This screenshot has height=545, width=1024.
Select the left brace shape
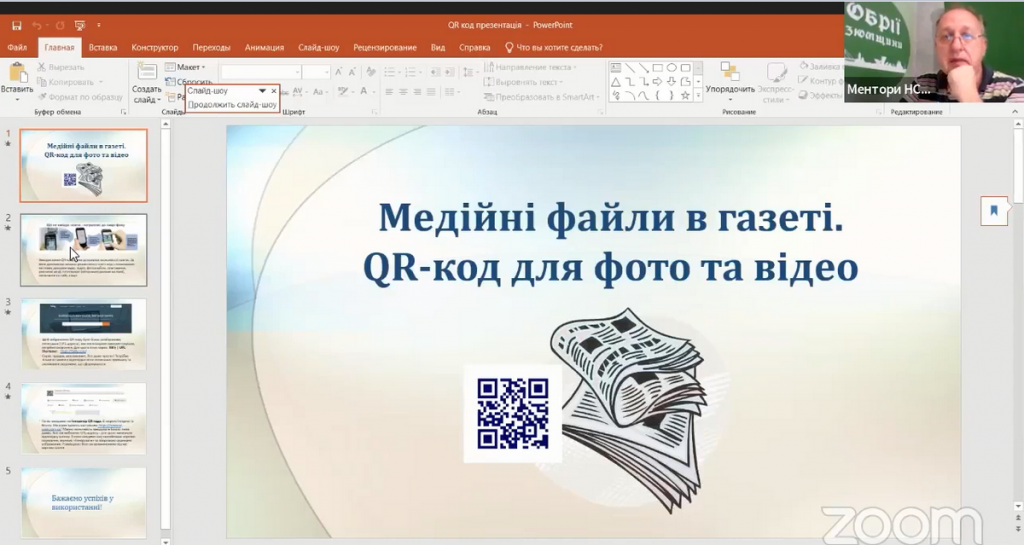click(658, 95)
